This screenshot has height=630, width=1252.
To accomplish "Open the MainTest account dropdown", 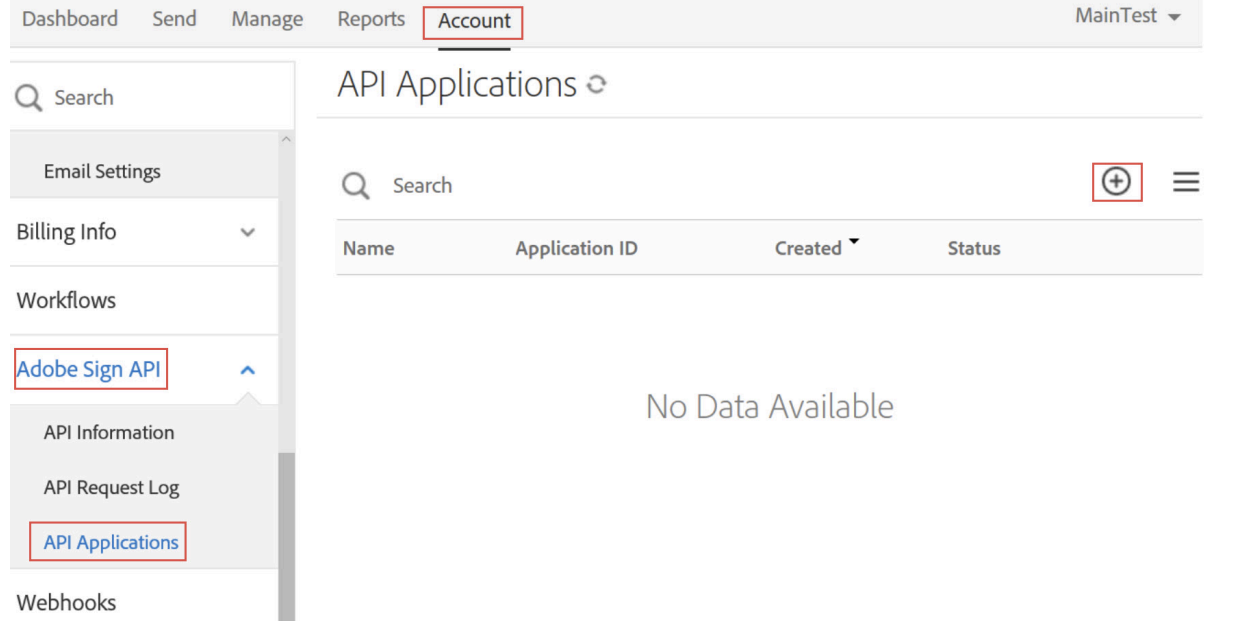I will point(1127,18).
